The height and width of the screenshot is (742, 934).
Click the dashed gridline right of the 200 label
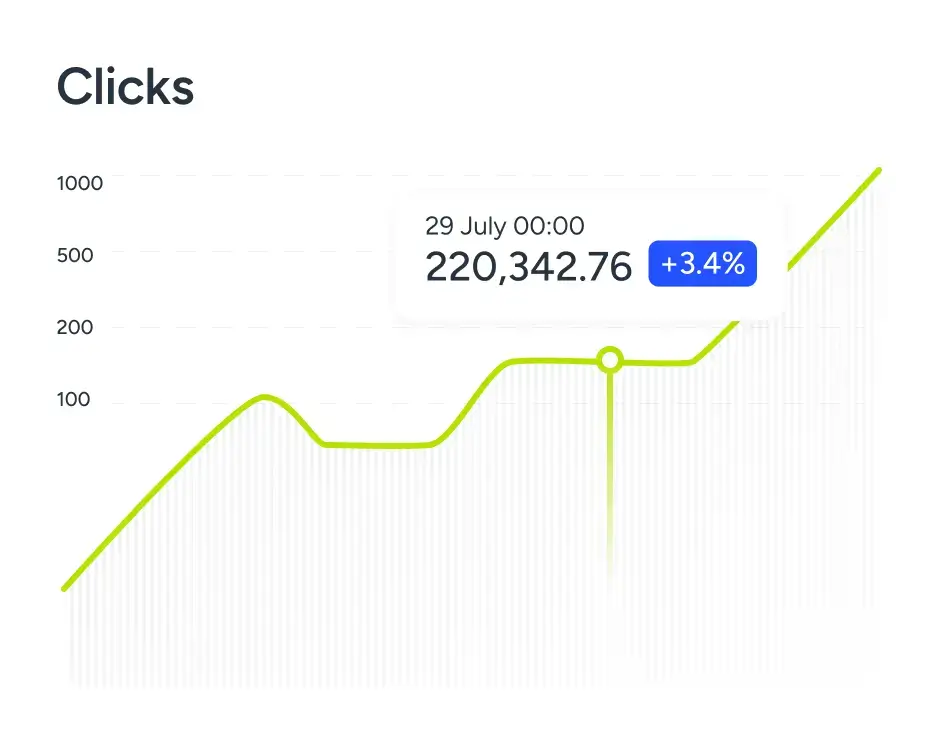pyautogui.click(x=250, y=327)
